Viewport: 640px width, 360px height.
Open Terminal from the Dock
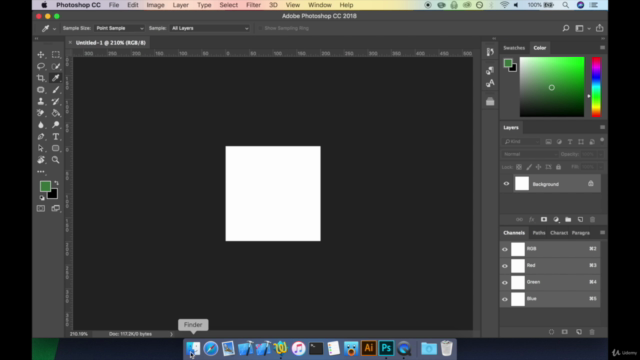[316, 348]
